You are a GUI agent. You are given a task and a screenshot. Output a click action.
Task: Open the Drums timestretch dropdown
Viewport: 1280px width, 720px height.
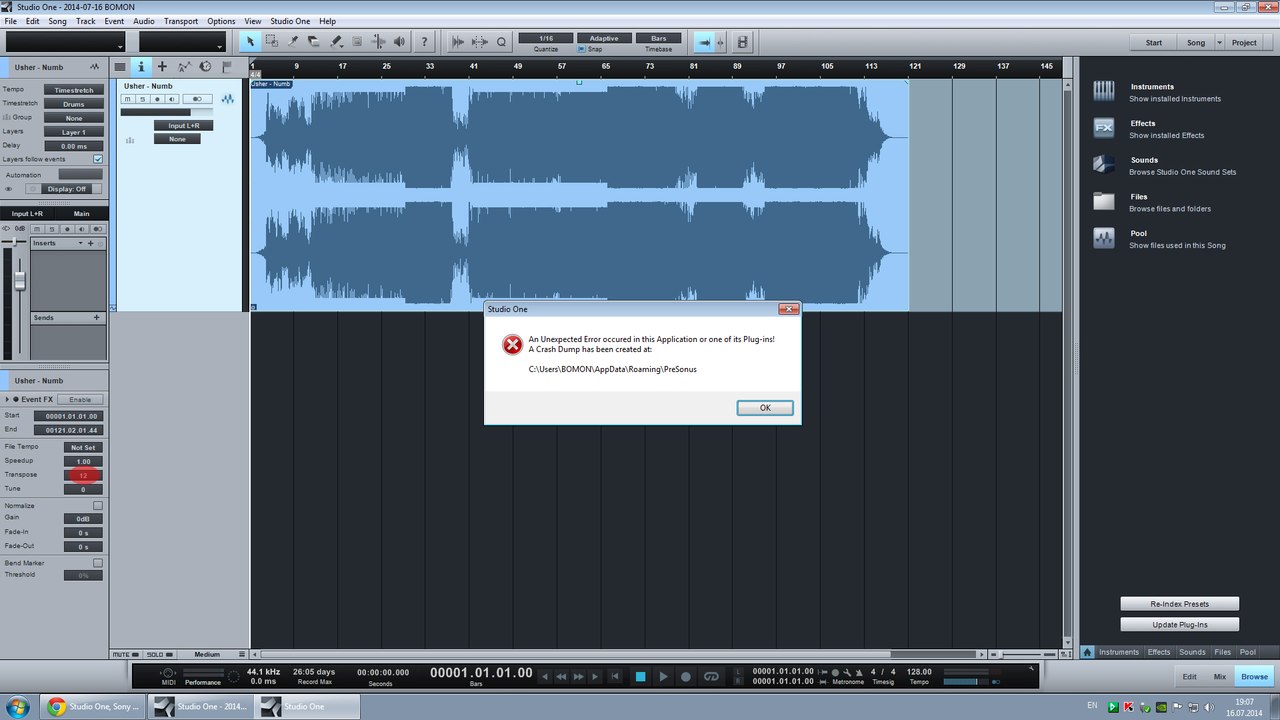tap(74, 104)
